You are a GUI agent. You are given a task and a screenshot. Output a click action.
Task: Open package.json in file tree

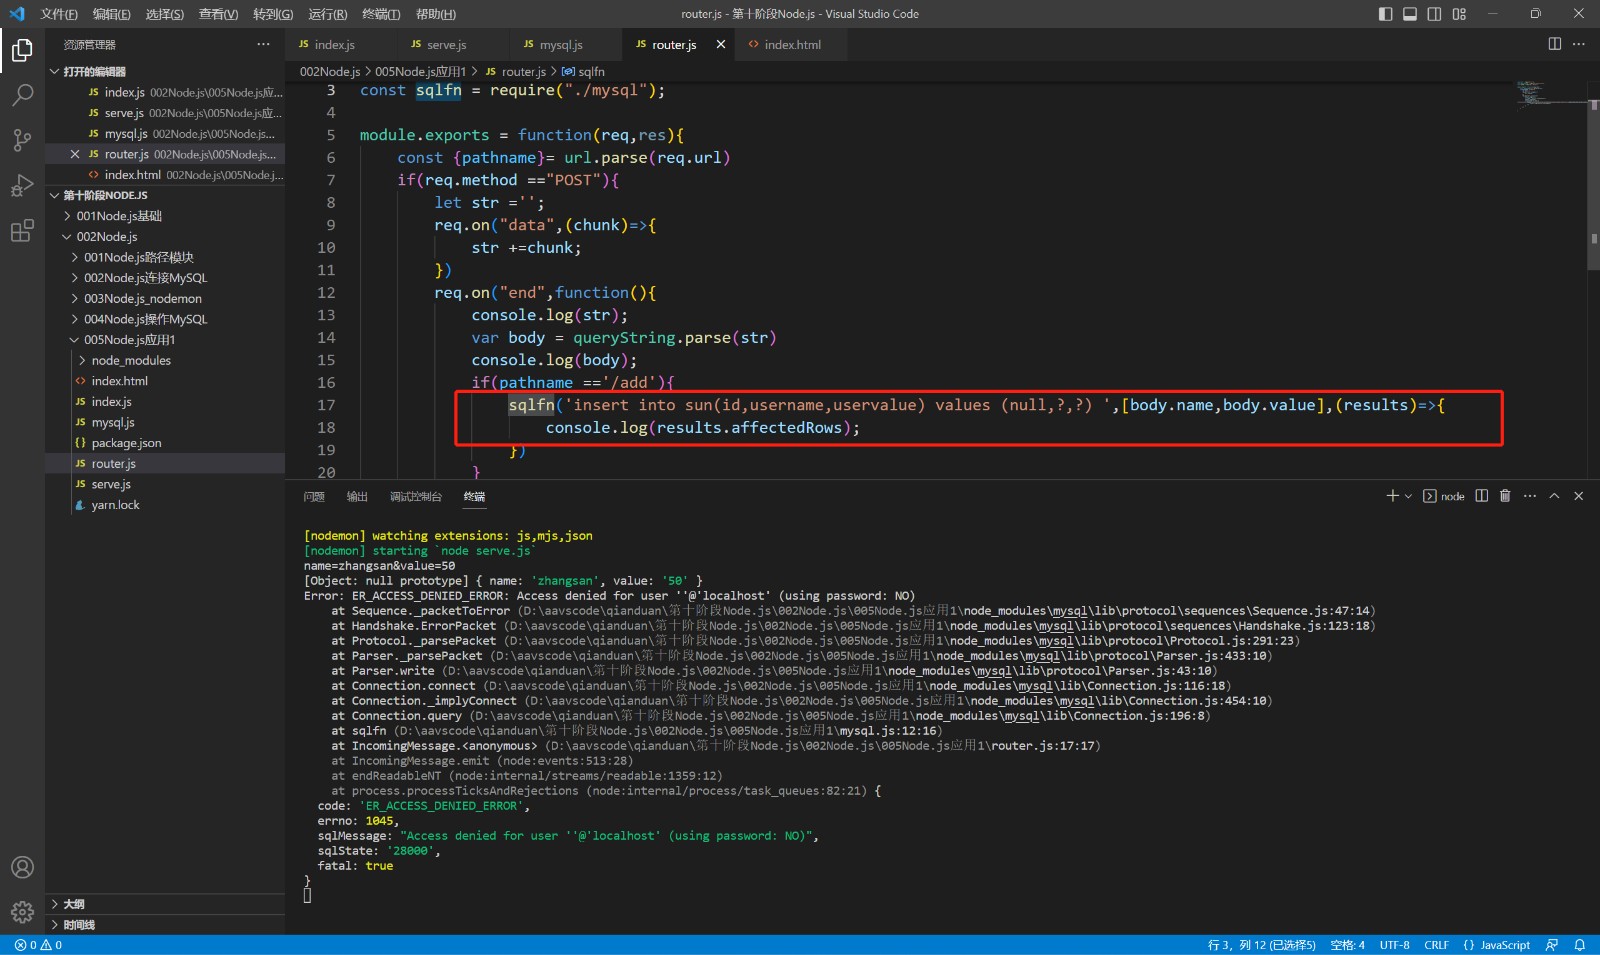[165, 443]
